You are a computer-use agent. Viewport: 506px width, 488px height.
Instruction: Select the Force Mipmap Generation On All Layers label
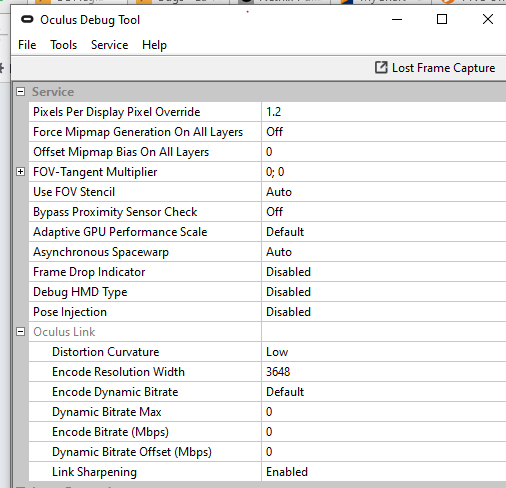[138, 132]
